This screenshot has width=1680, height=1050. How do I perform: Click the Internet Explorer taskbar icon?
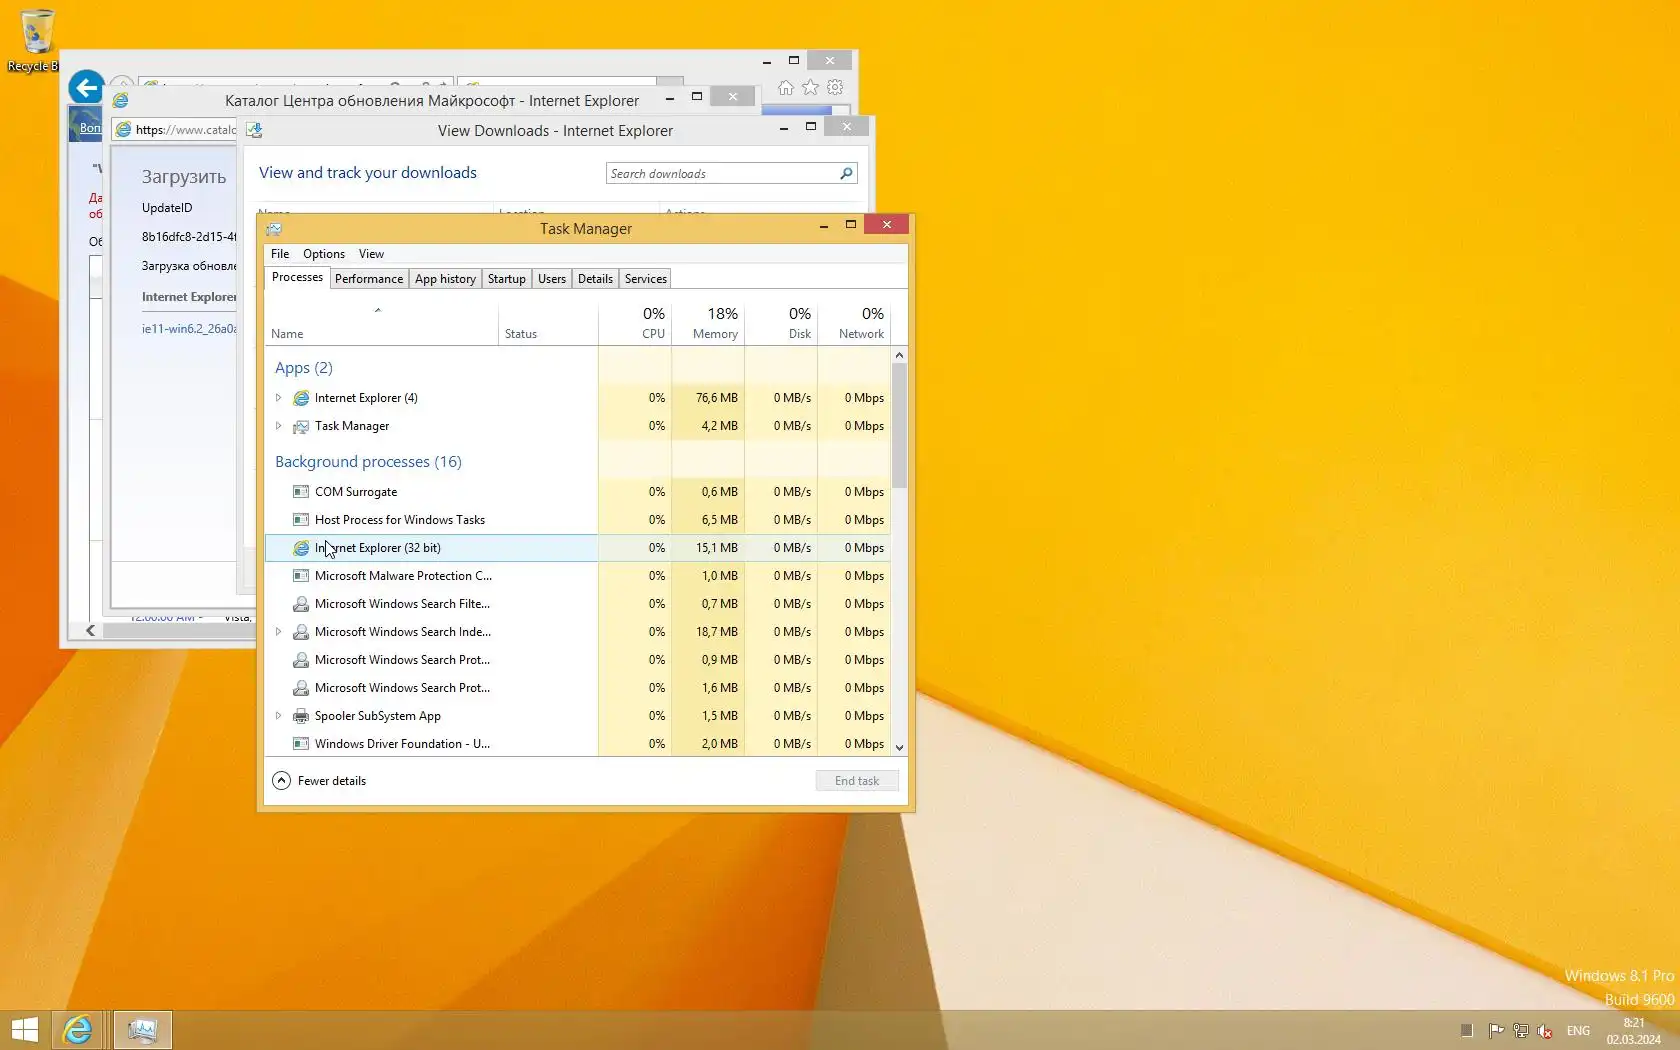(77, 1029)
